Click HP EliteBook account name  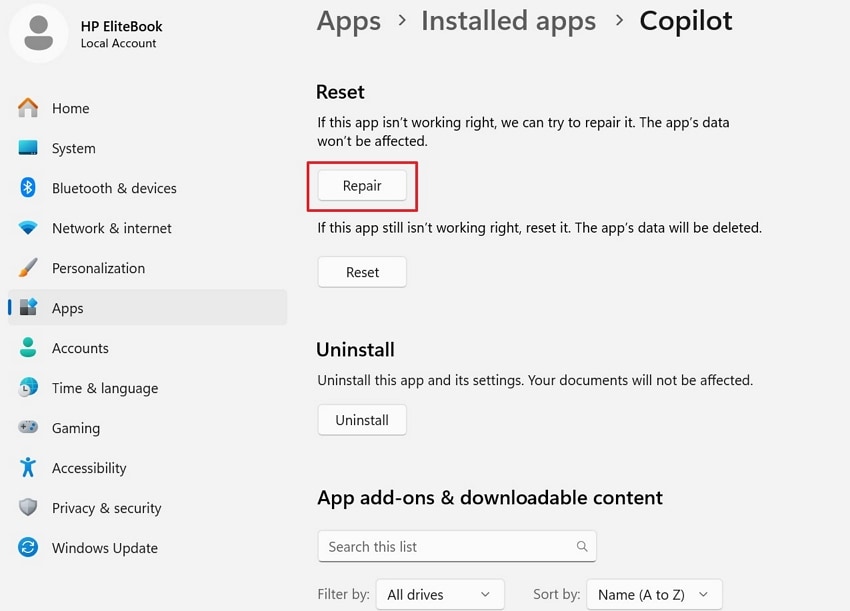click(x=121, y=26)
